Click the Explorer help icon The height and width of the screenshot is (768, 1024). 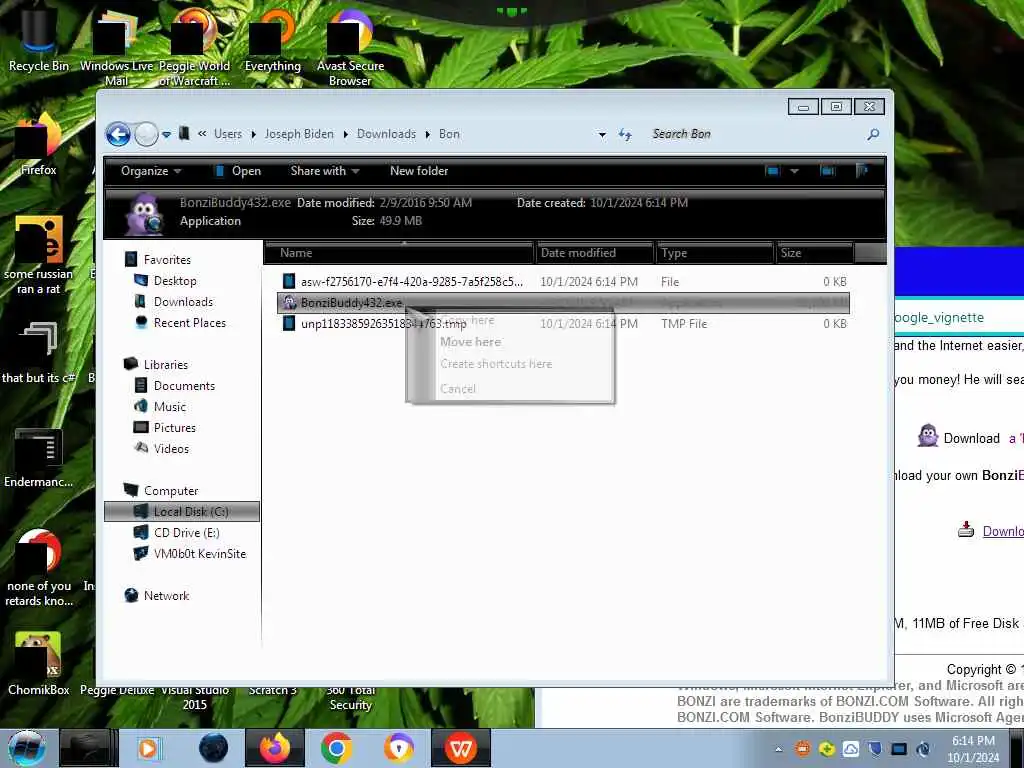point(861,171)
